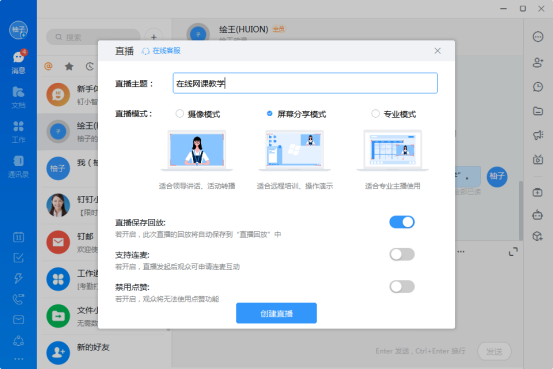Click the camera mode preview thumbnail

(197, 150)
